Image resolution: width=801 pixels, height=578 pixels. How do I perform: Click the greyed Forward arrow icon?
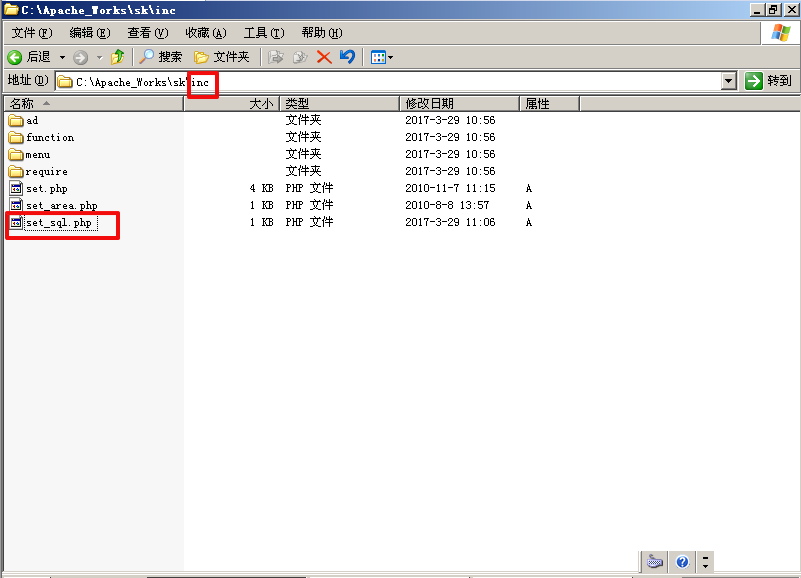pyautogui.click(x=80, y=57)
